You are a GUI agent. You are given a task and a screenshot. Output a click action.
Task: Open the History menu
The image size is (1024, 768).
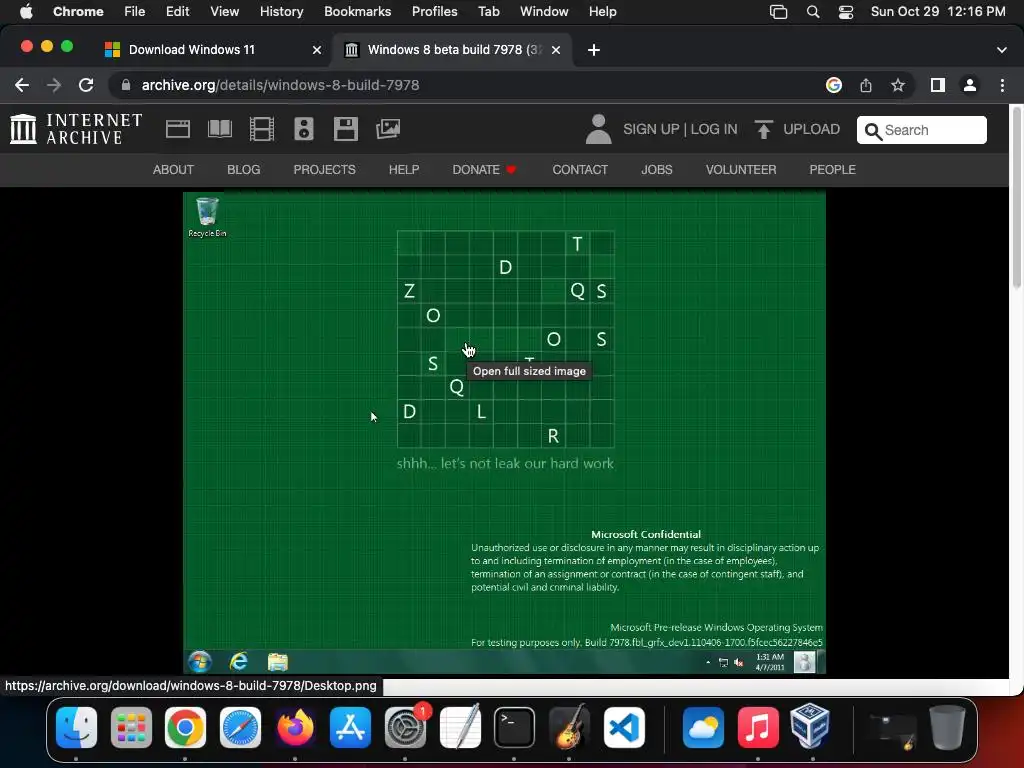point(281,11)
